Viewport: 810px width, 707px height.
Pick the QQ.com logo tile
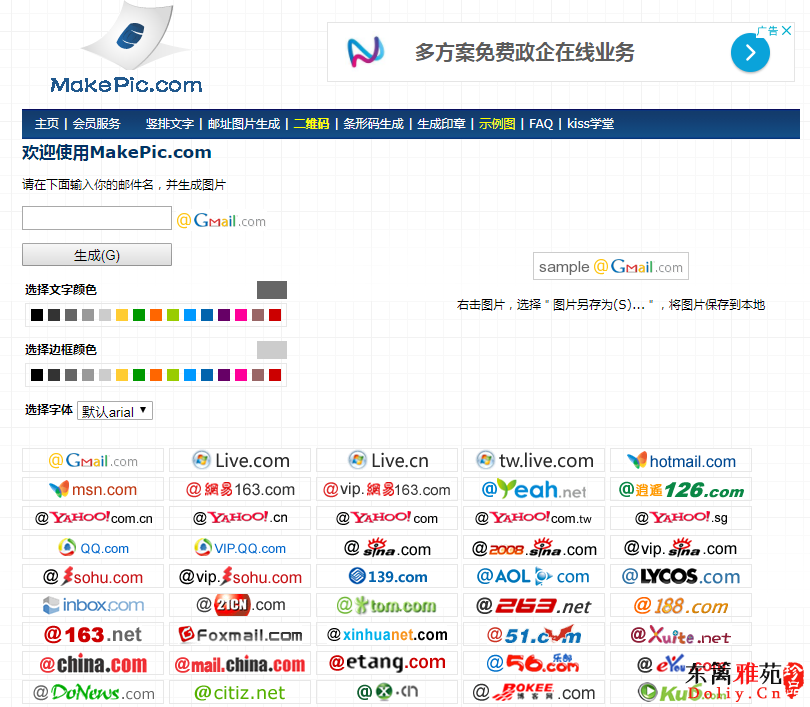tap(93, 547)
